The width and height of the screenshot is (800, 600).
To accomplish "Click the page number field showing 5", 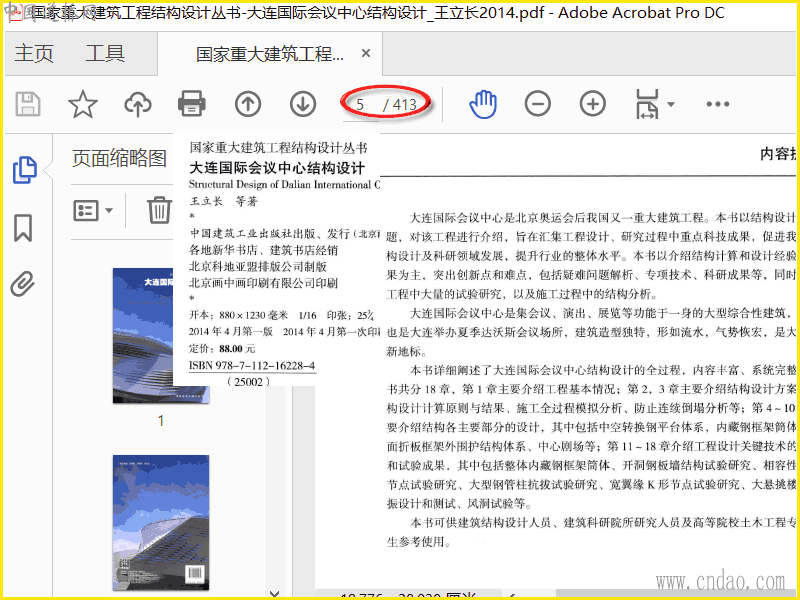I will pos(360,105).
